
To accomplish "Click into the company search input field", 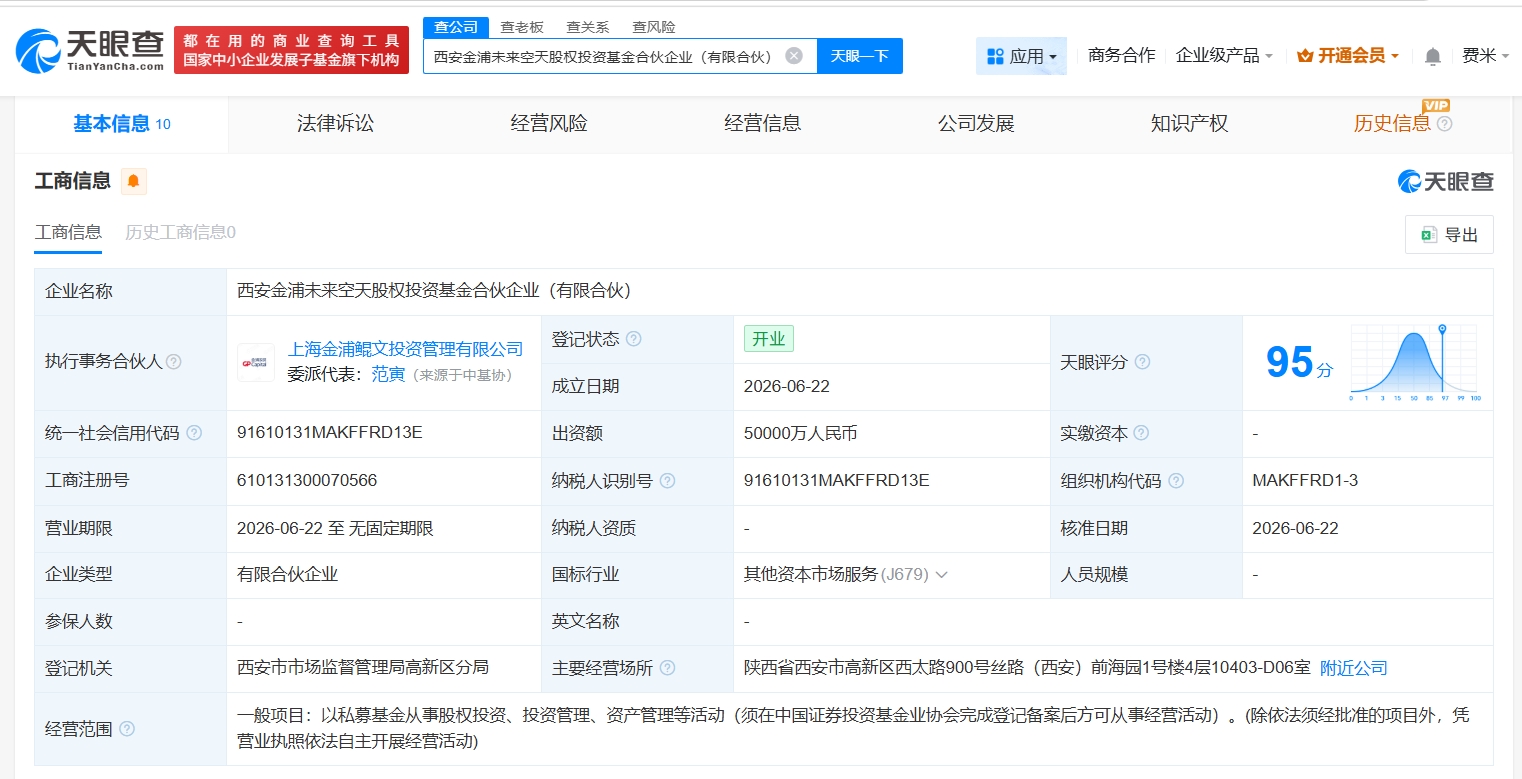I will [x=604, y=56].
